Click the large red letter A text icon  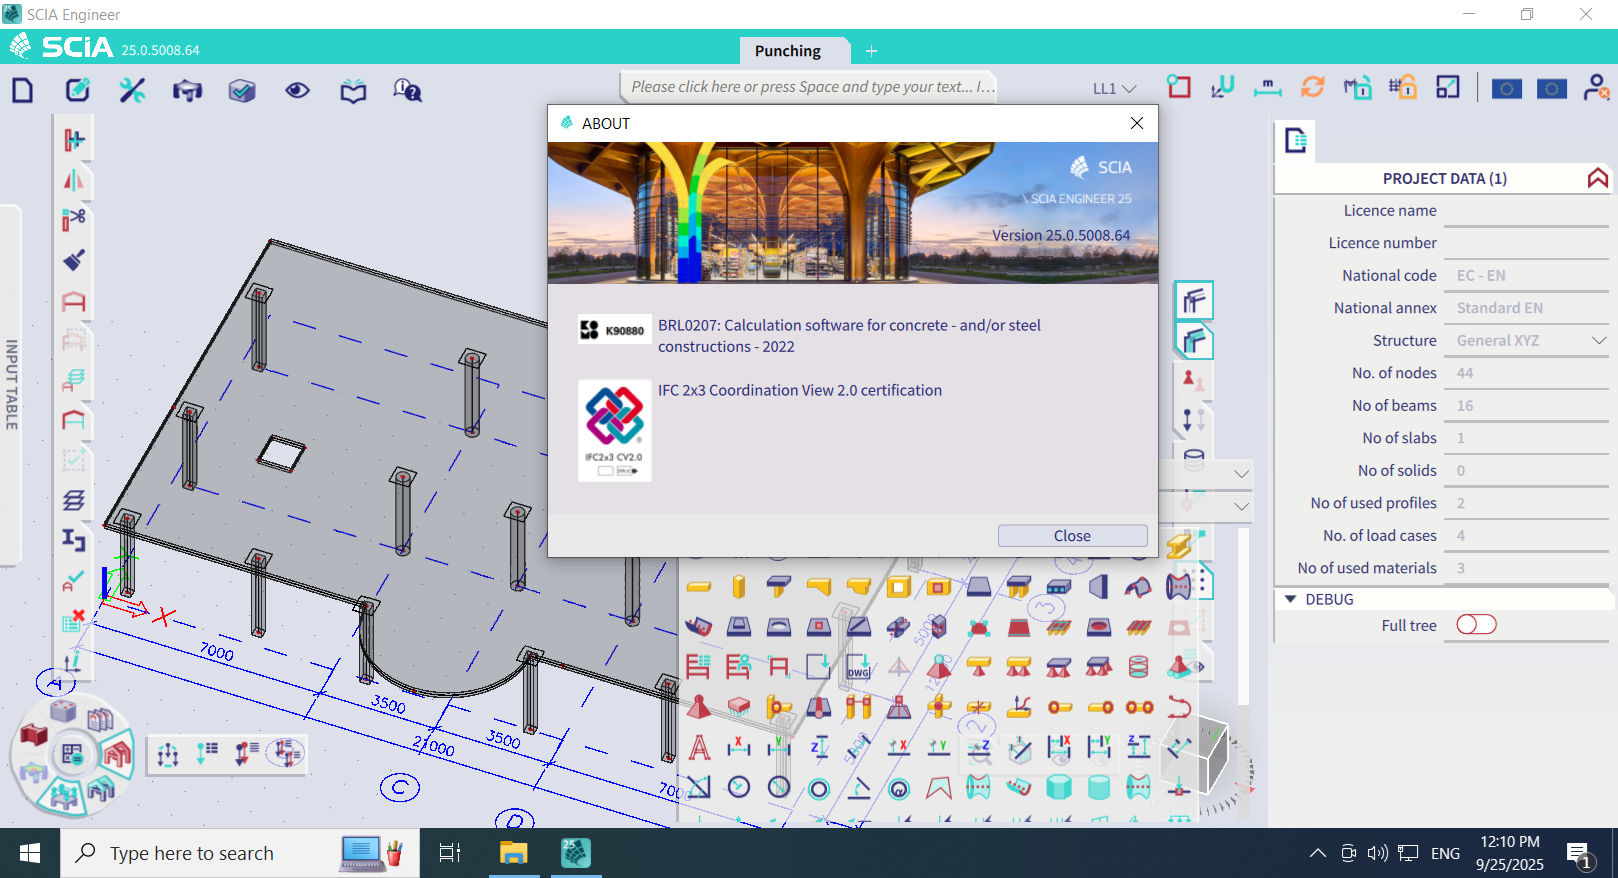[699, 747]
